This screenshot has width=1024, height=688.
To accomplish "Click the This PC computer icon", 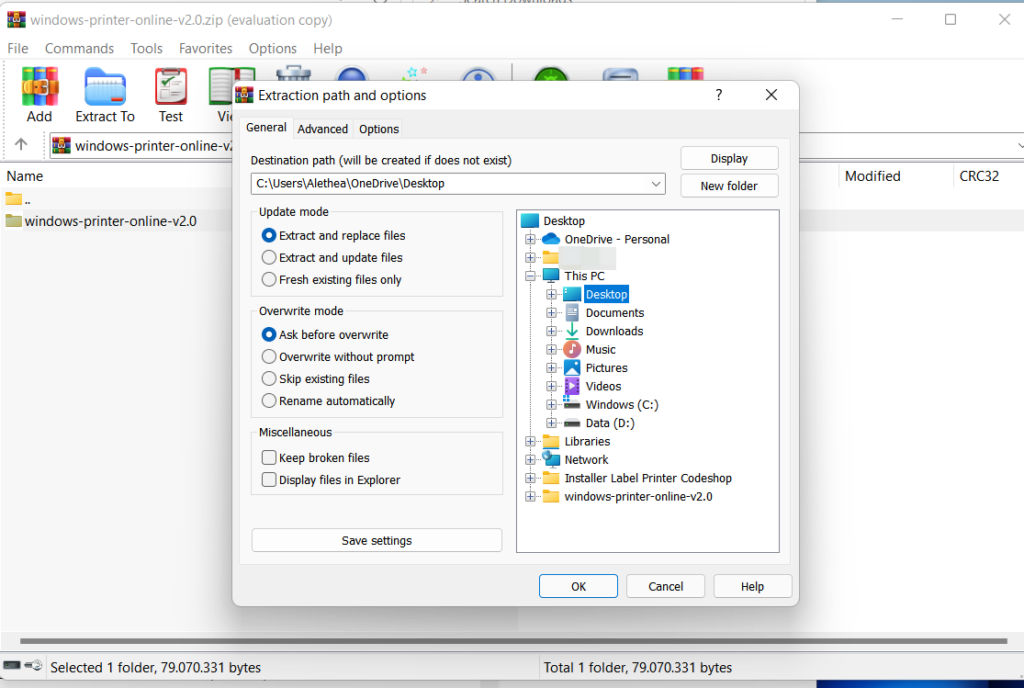I will point(551,275).
